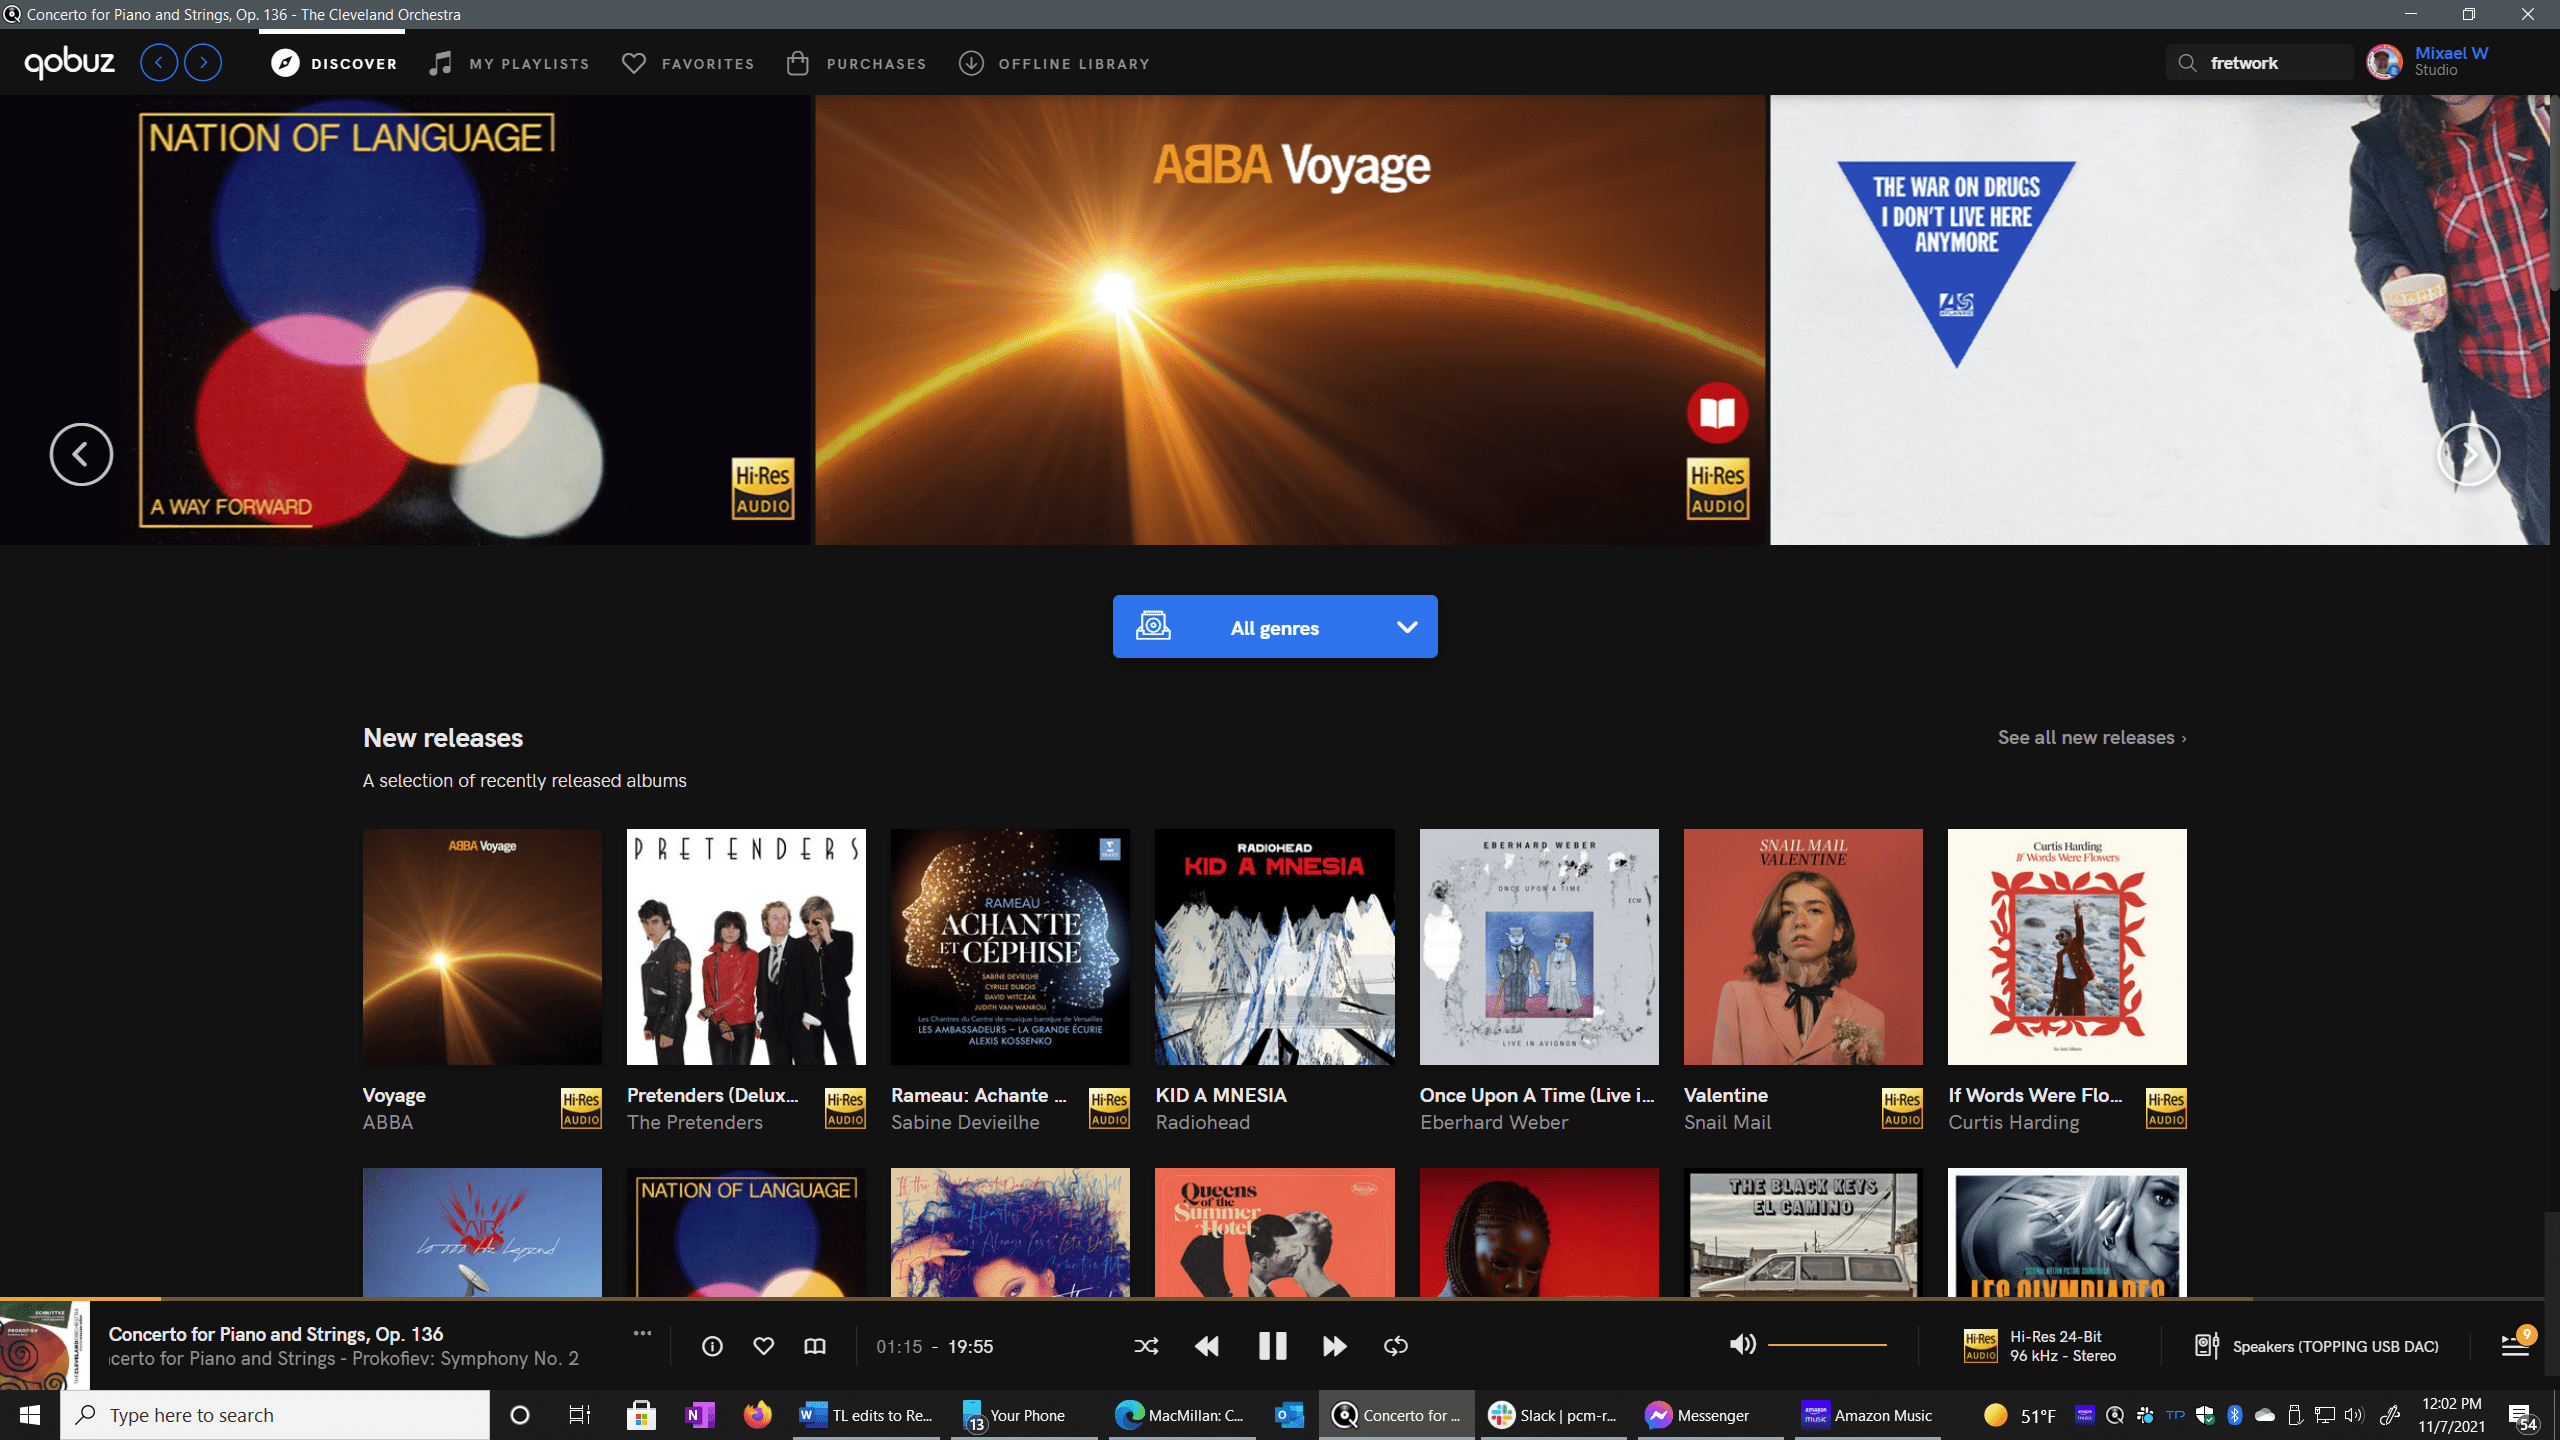
Task: Open The War on Drugs banner
Action: pyautogui.click(x=2159, y=320)
